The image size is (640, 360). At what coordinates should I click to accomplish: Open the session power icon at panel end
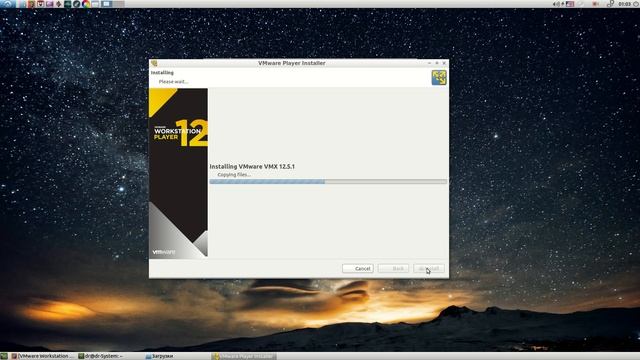[636, 4]
